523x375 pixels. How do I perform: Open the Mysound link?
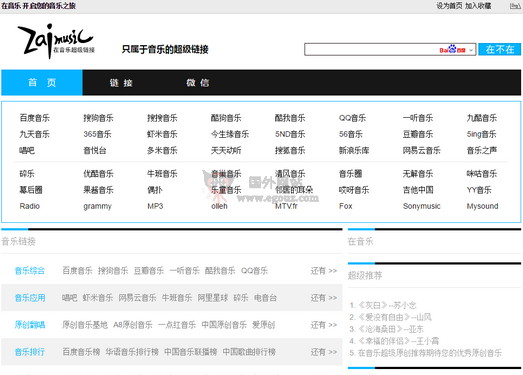(482, 206)
